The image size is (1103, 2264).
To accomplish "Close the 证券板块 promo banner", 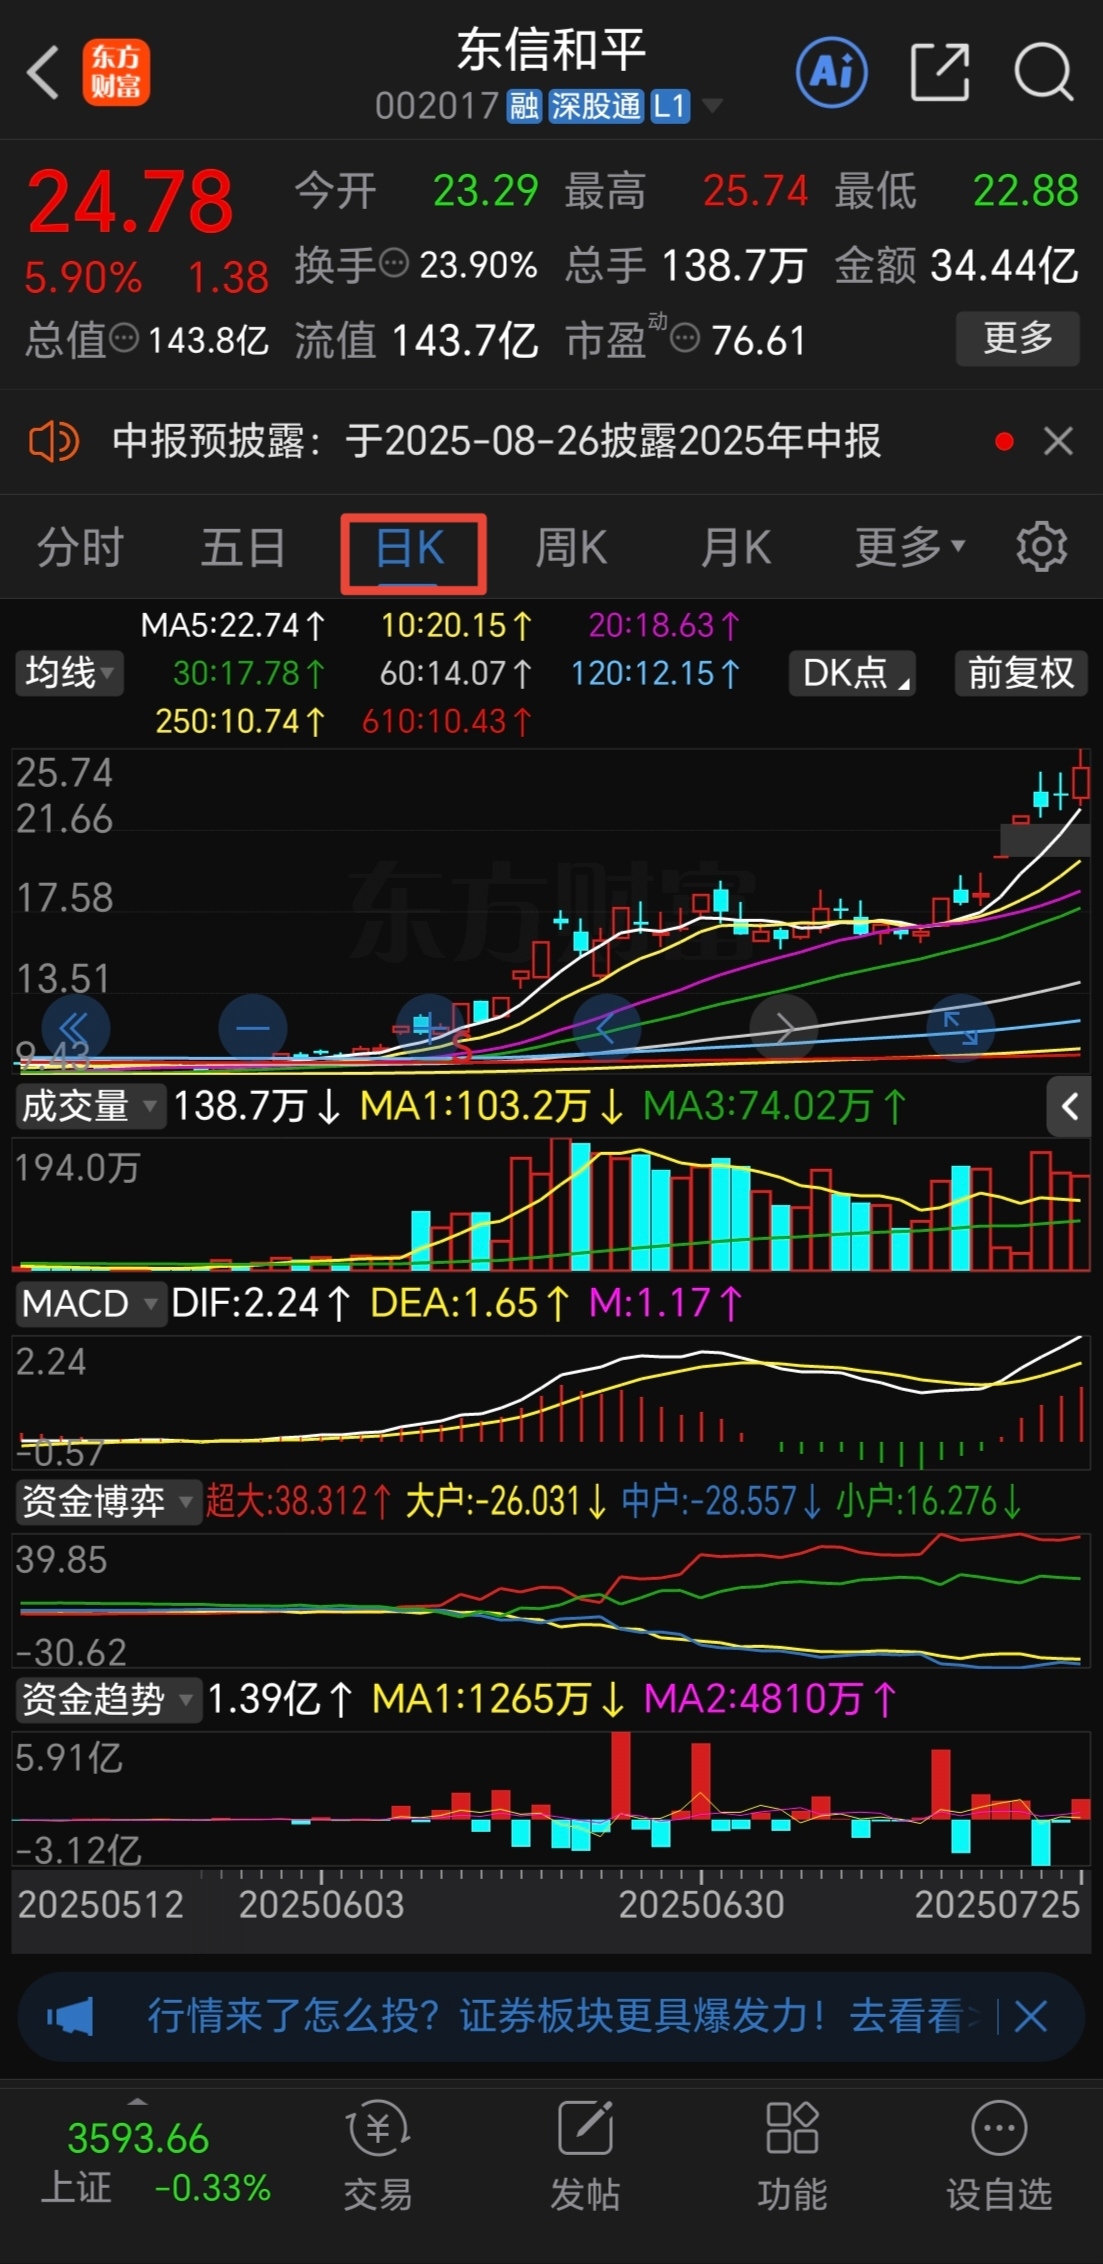I will point(1030,2017).
